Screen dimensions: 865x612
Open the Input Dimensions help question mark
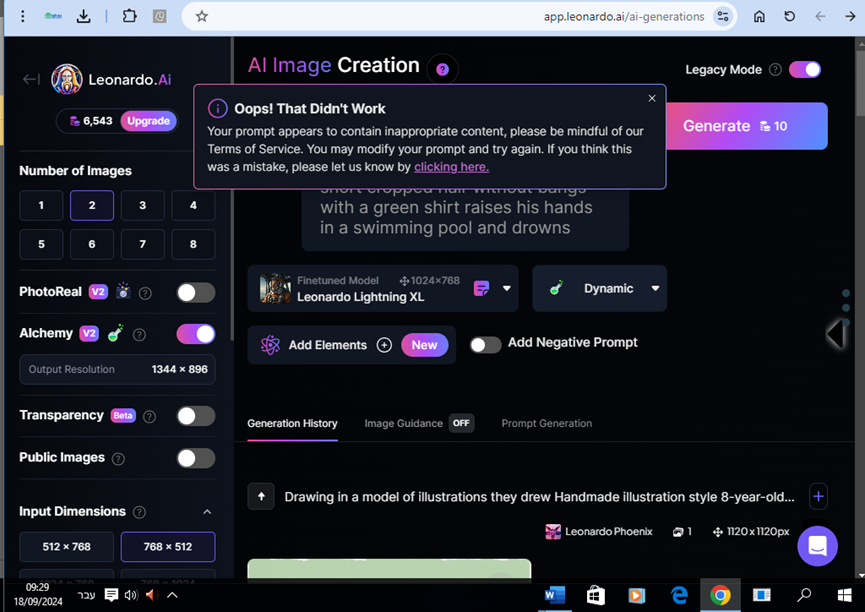140,512
